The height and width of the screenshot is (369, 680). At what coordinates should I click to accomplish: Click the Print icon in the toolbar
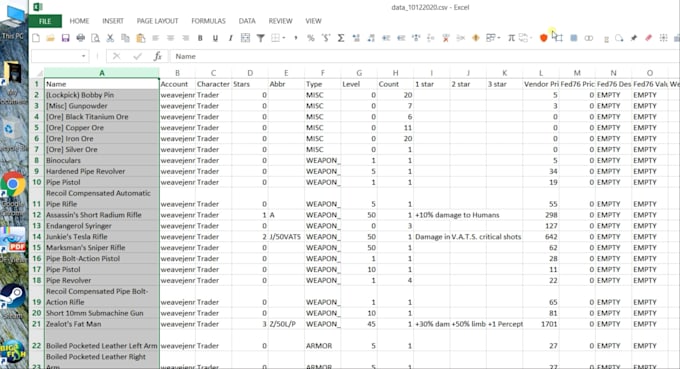pos(80,38)
